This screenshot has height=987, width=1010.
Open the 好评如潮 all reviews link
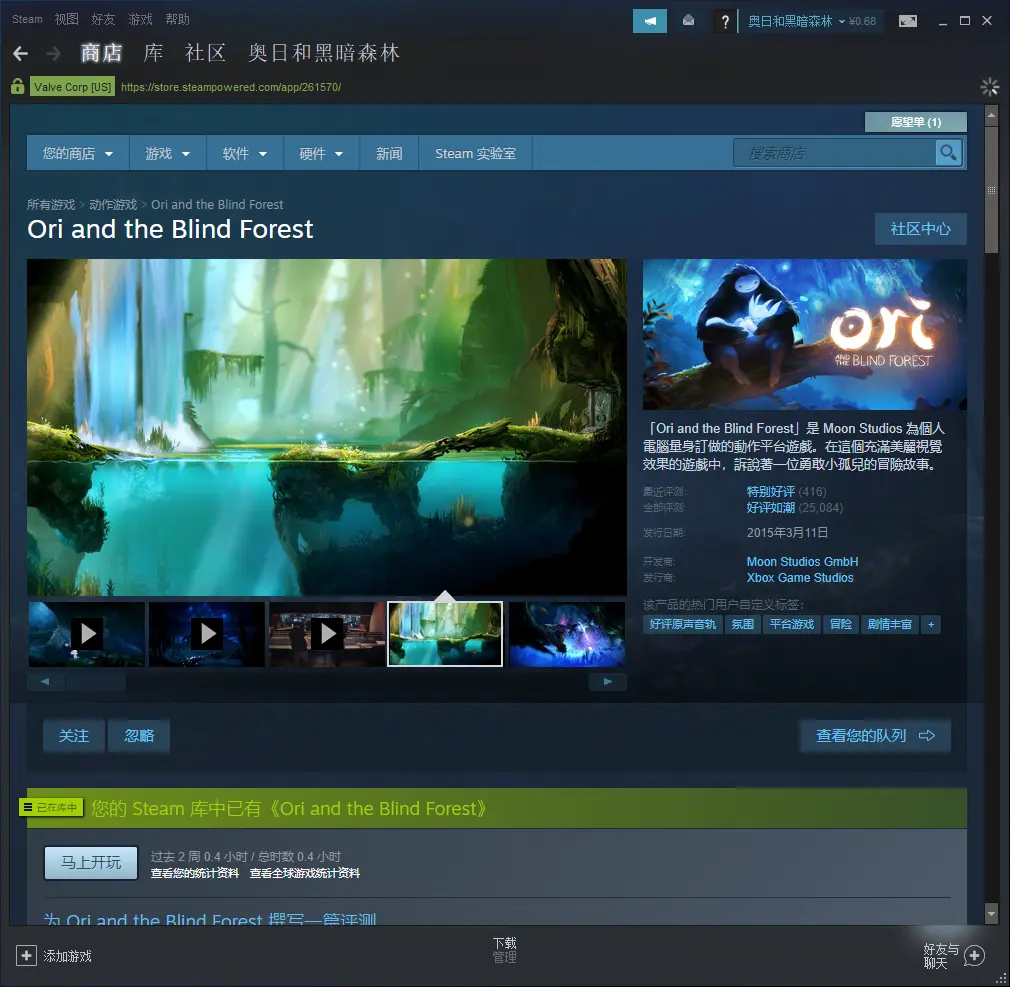(x=770, y=508)
